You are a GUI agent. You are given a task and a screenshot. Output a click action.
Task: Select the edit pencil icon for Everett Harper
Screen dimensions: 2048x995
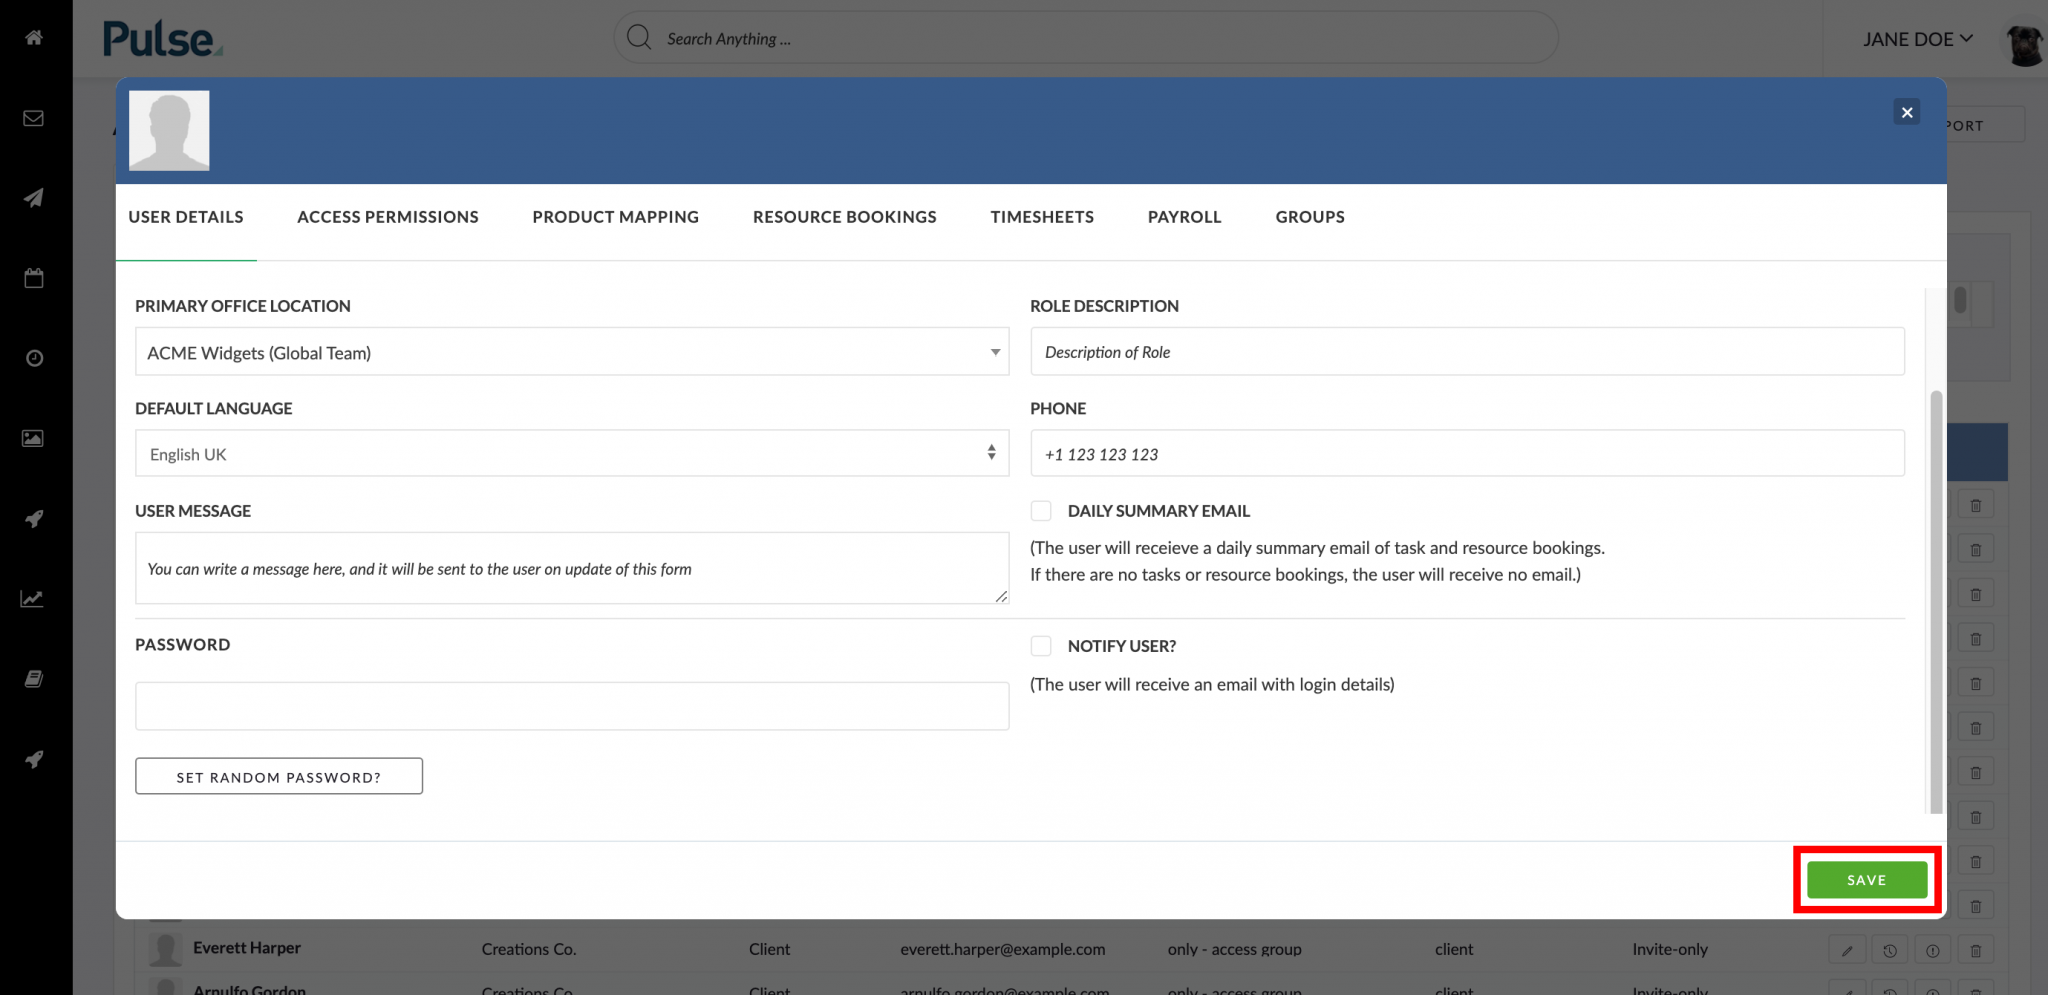click(x=1847, y=949)
